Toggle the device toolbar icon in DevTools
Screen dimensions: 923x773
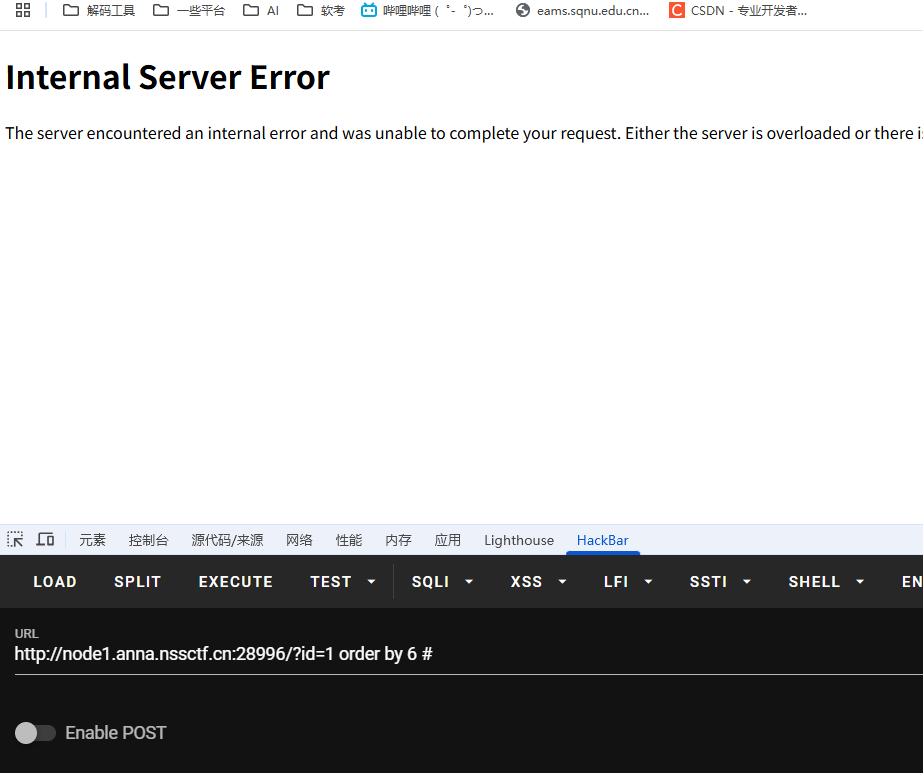click(45, 540)
